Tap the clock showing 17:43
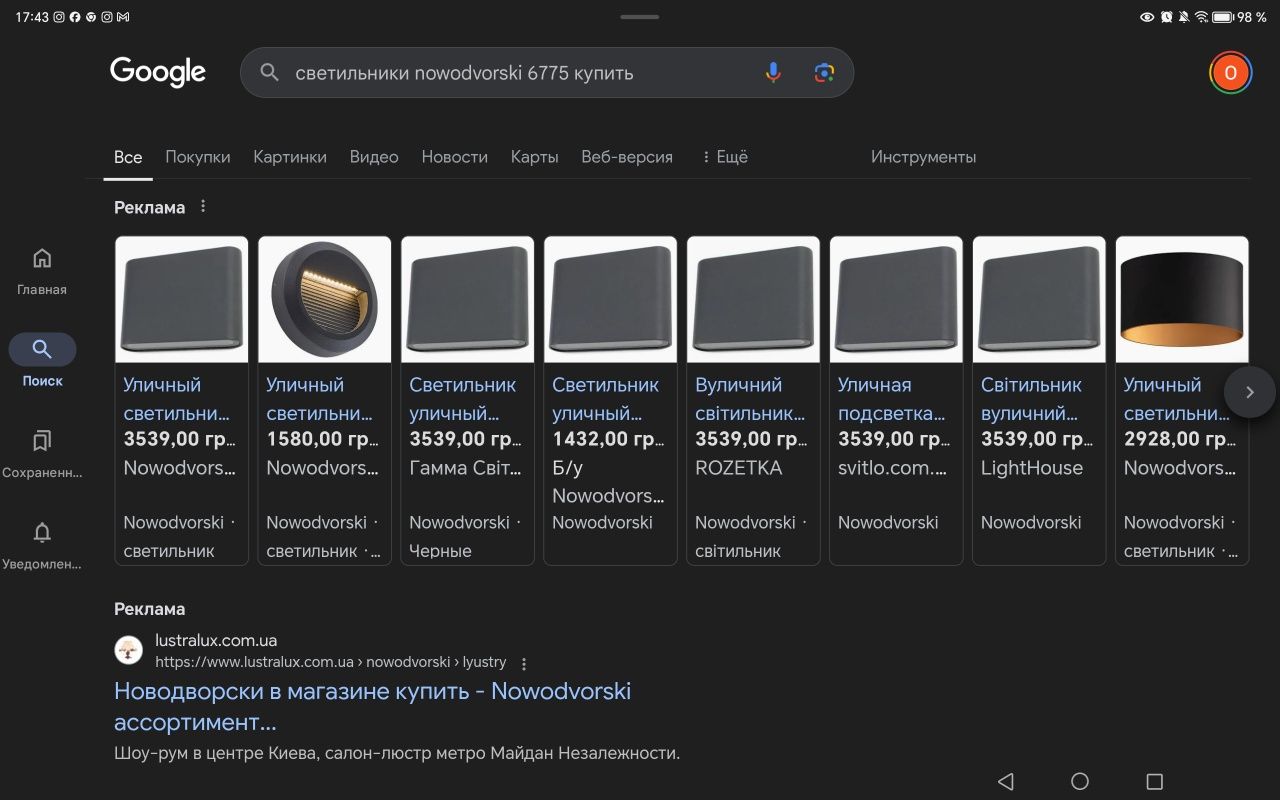Screen dimensions: 1280x800 coord(32,17)
